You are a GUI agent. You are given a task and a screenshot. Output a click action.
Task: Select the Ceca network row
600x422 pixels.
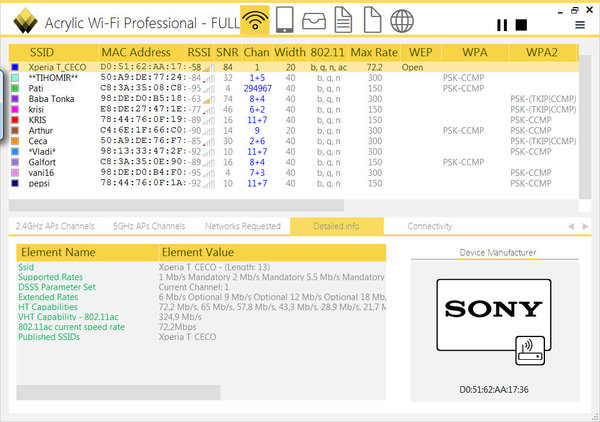coord(293,141)
